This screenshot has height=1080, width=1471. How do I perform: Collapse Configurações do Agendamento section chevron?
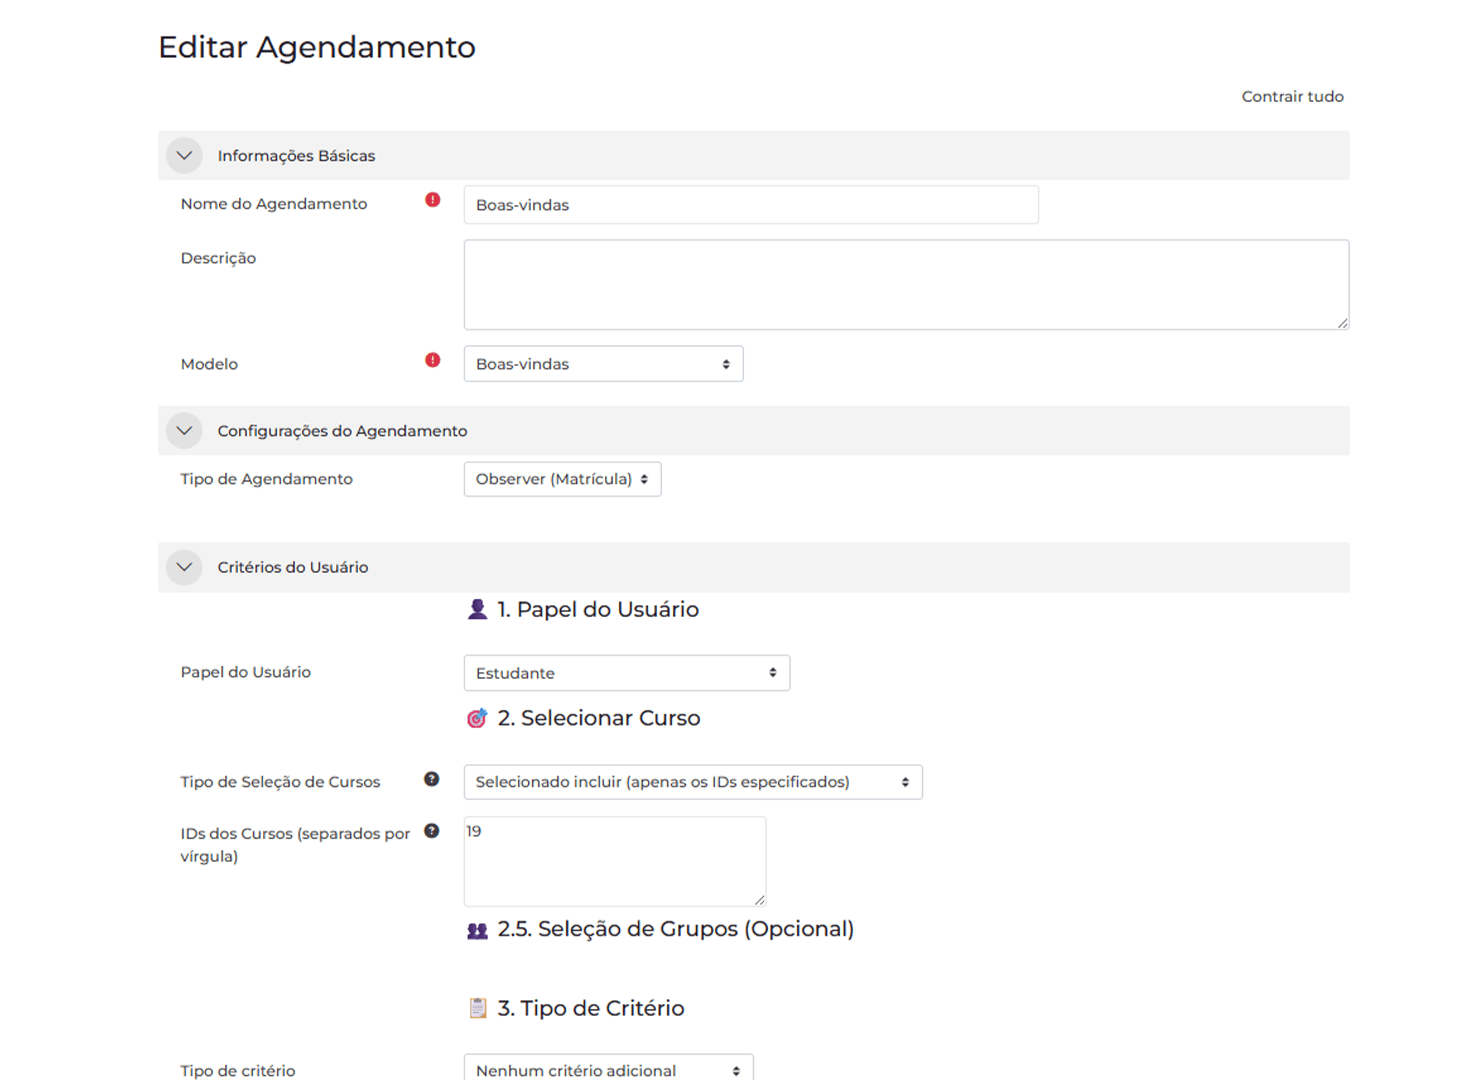click(184, 431)
